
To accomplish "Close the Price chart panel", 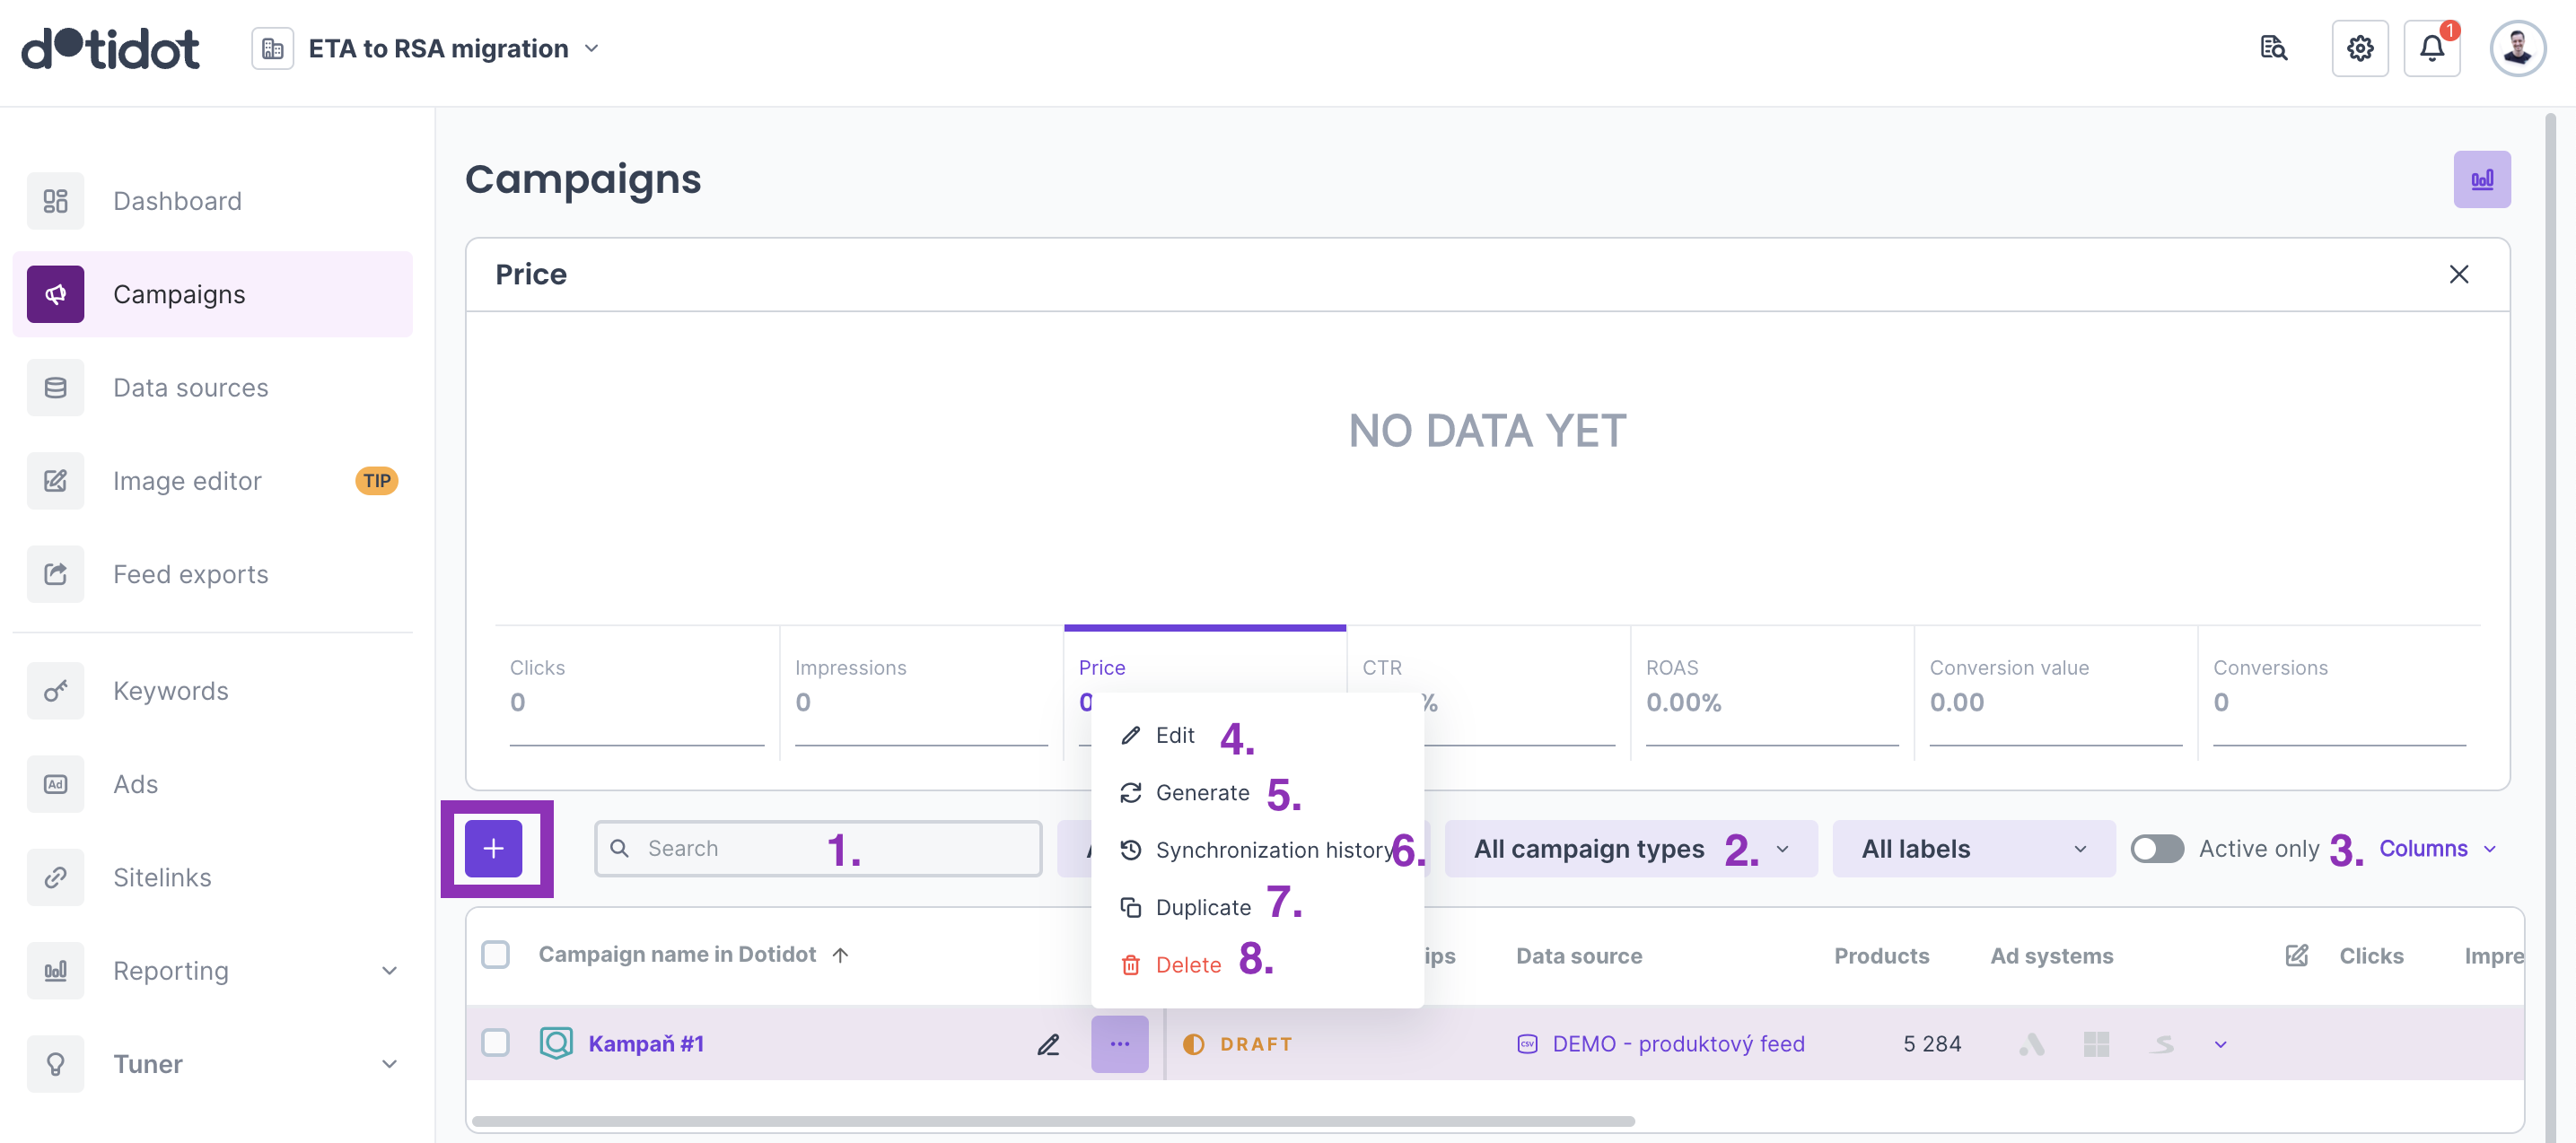I will coord(2458,274).
